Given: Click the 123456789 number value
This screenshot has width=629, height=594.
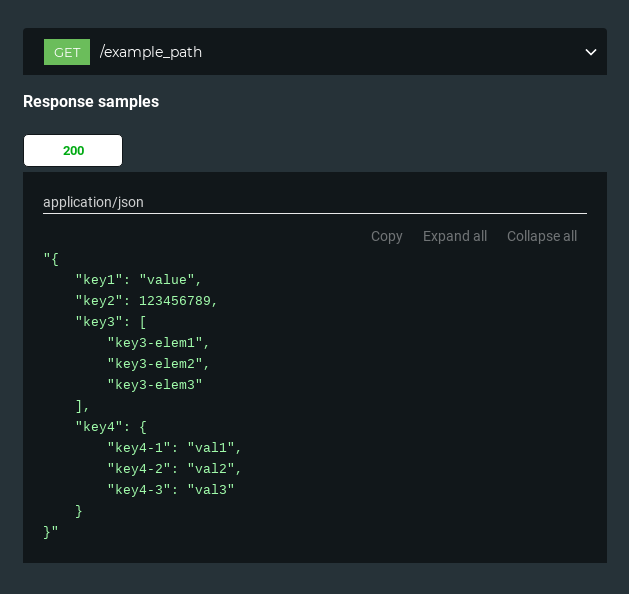Looking at the screenshot, I should tap(175, 301).
